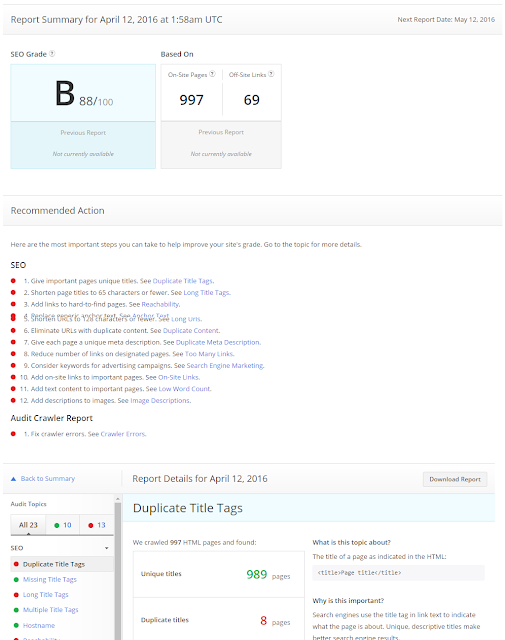
Task: Click the Duplicate Title Tags page heading
Action: [188, 508]
